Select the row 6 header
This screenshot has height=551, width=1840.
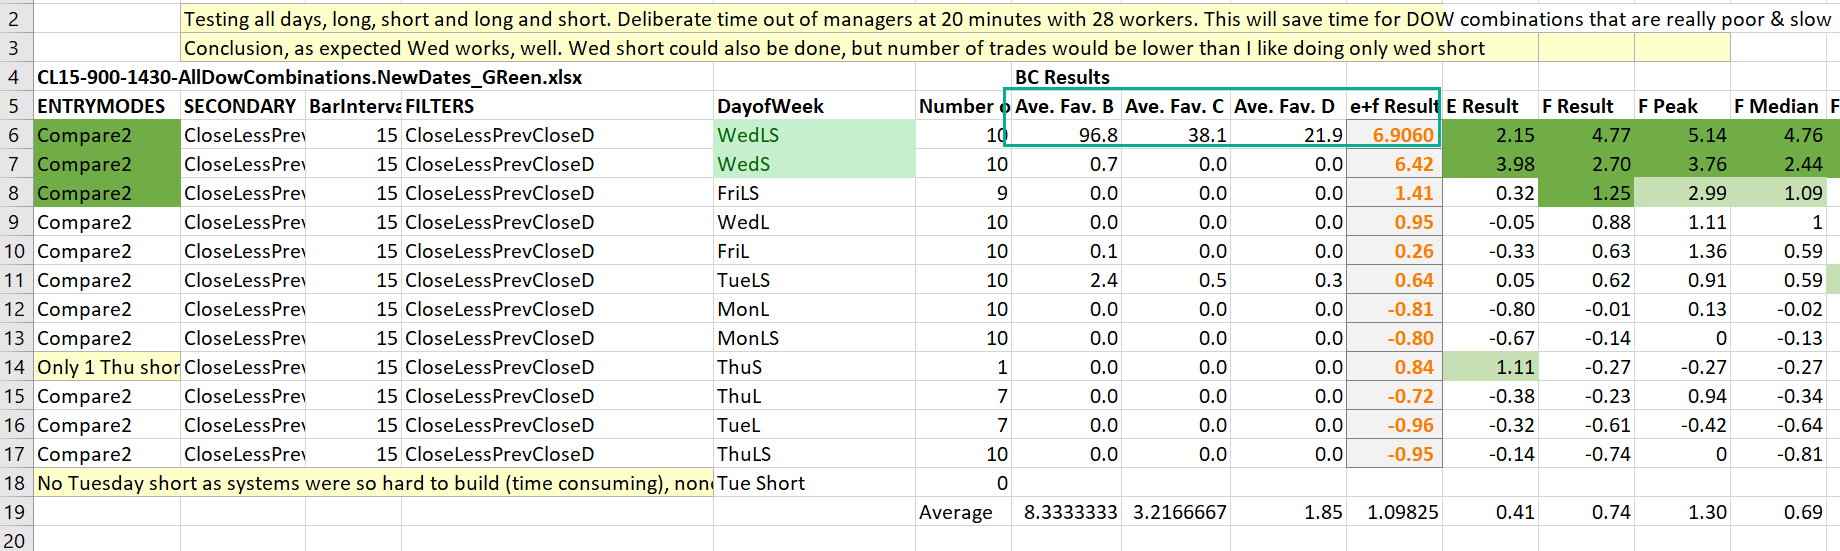15,135
